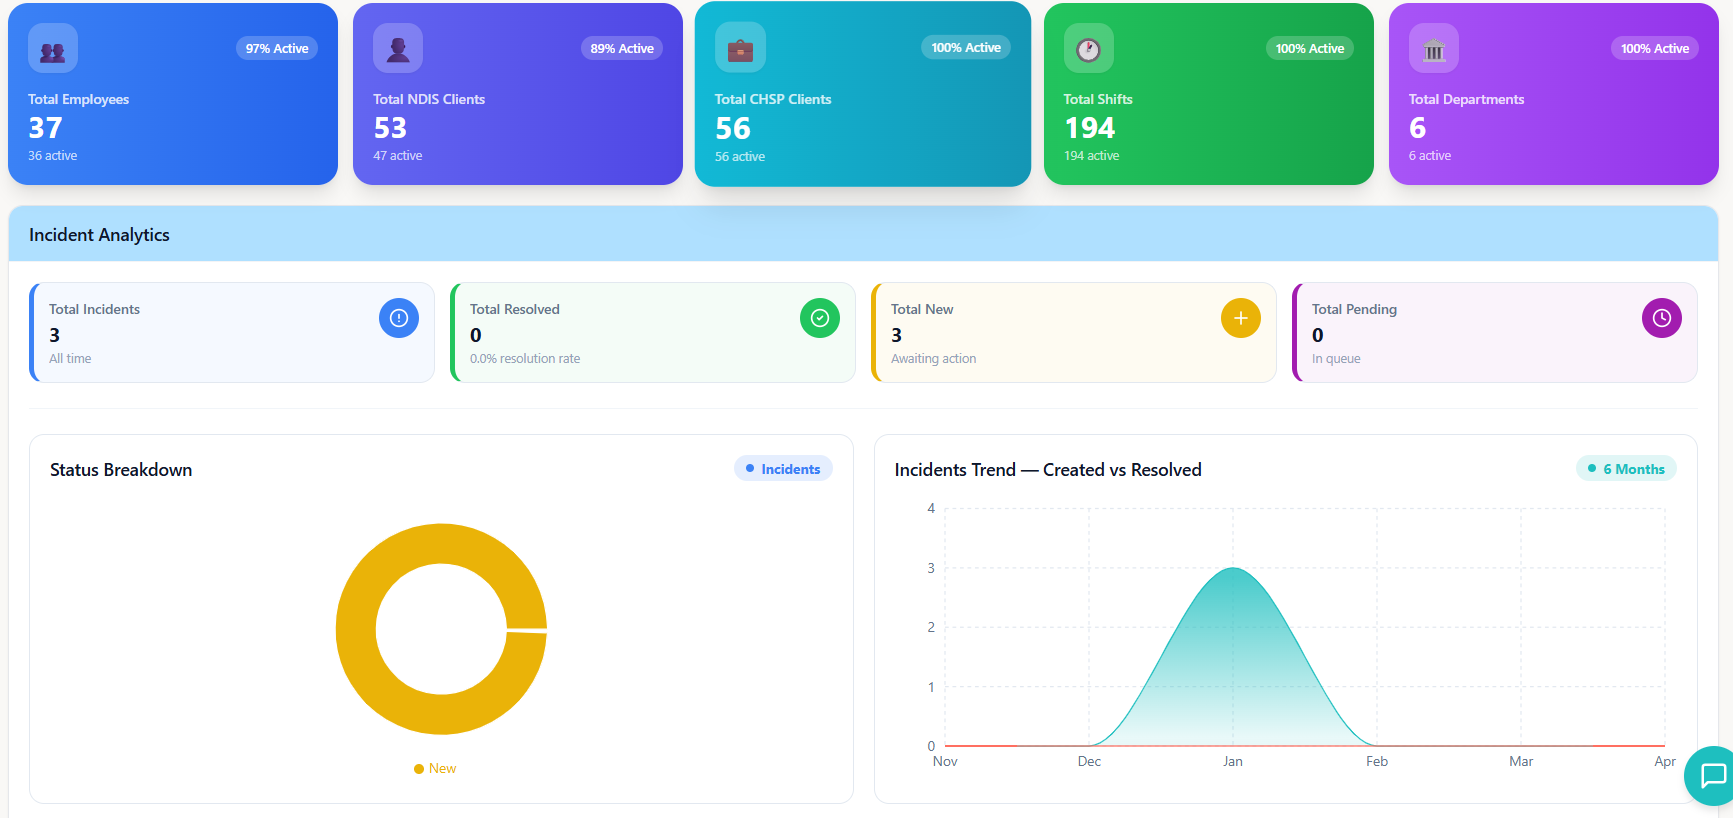
Task: Click the 'All time' caption
Action: 70,359
